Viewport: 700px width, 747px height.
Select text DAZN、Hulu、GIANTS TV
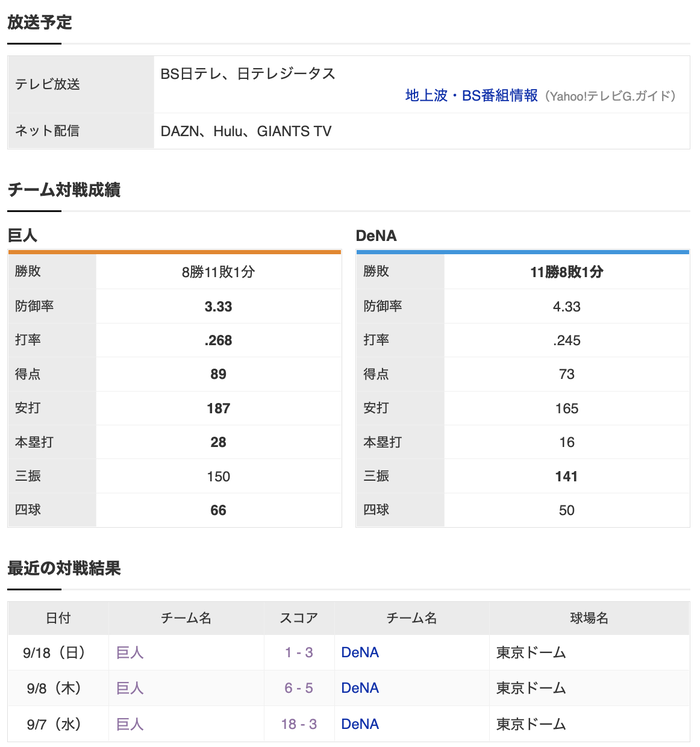pyautogui.click(x=246, y=131)
